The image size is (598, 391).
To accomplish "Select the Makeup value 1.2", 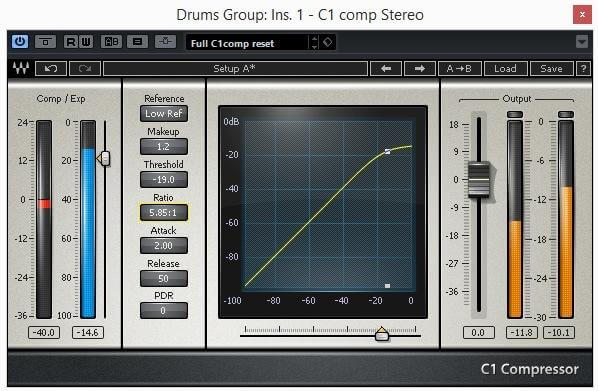I will coord(164,146).
